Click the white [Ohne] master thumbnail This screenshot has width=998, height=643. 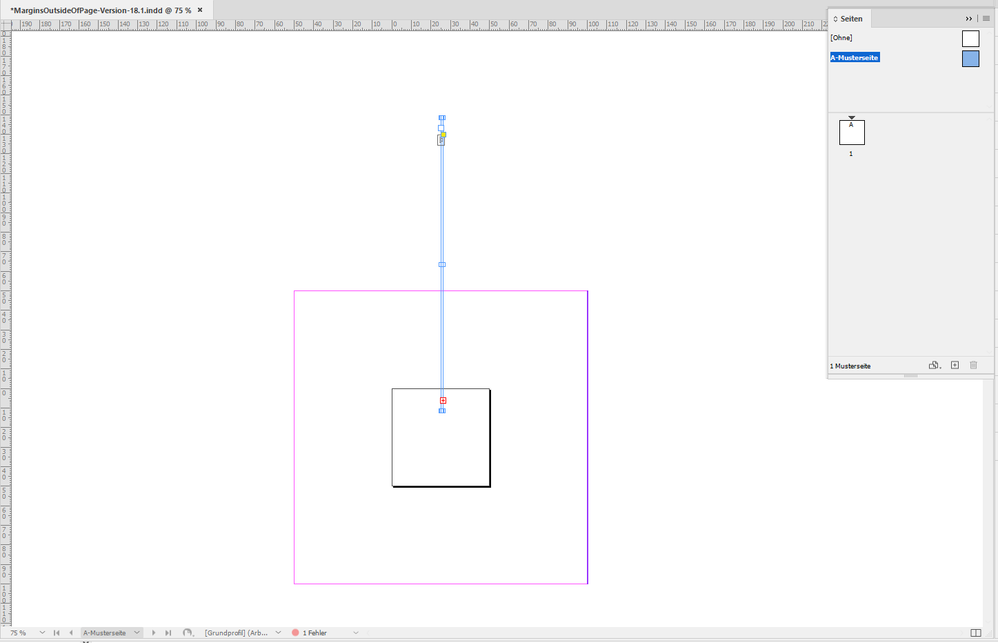pos(971,38)
